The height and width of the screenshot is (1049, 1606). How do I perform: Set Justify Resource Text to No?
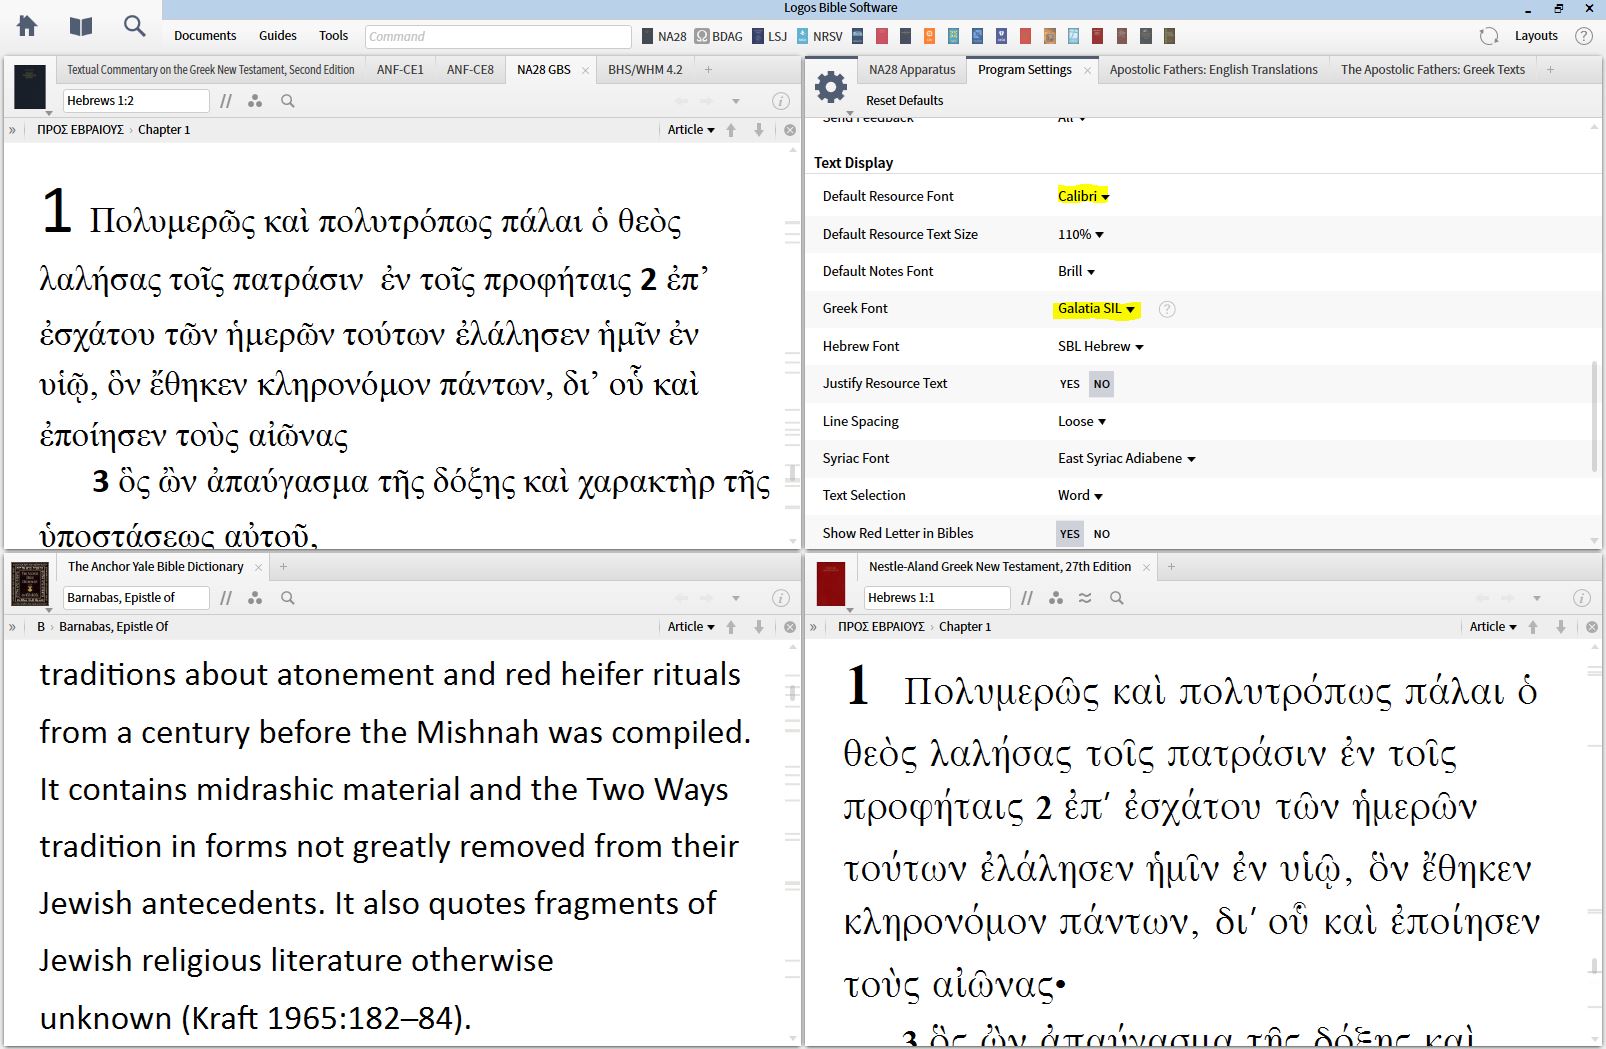(x=1101, y=384)
